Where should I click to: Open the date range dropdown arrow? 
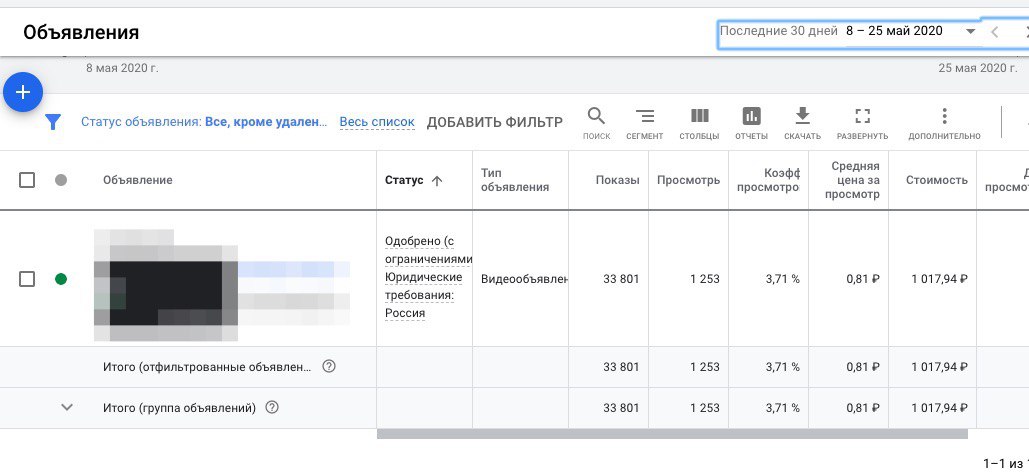click(x=970, y=31)
